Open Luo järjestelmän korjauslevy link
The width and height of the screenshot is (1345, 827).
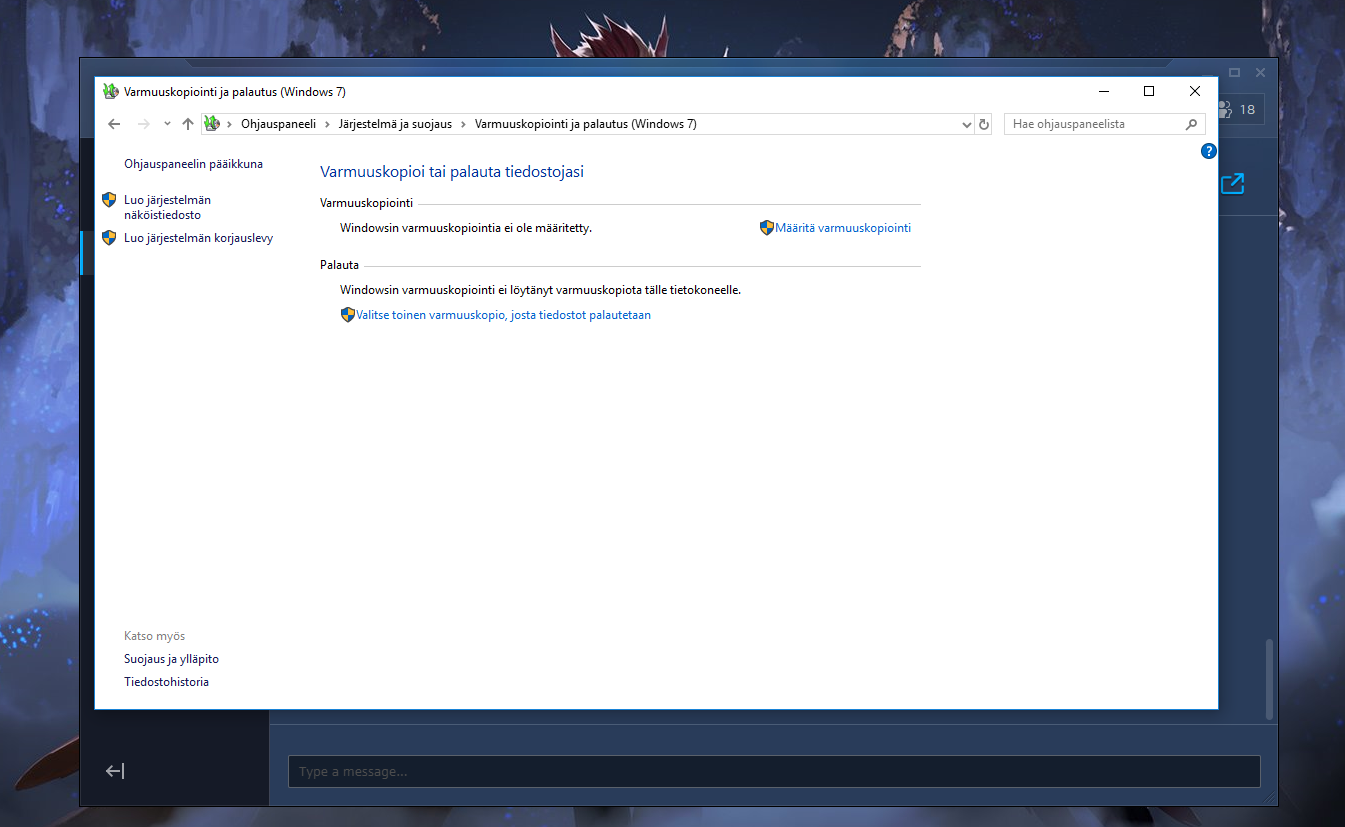pos(198,238)
